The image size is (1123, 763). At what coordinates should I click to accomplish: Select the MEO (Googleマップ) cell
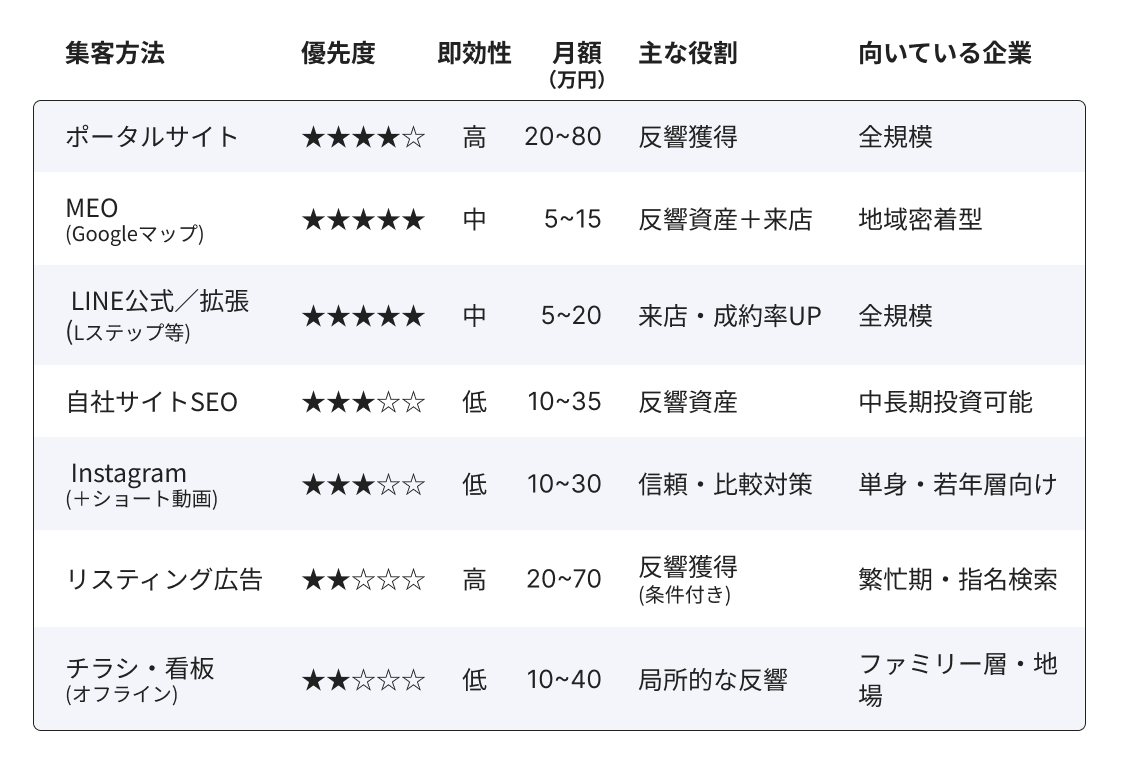click(x=134, y=220)
